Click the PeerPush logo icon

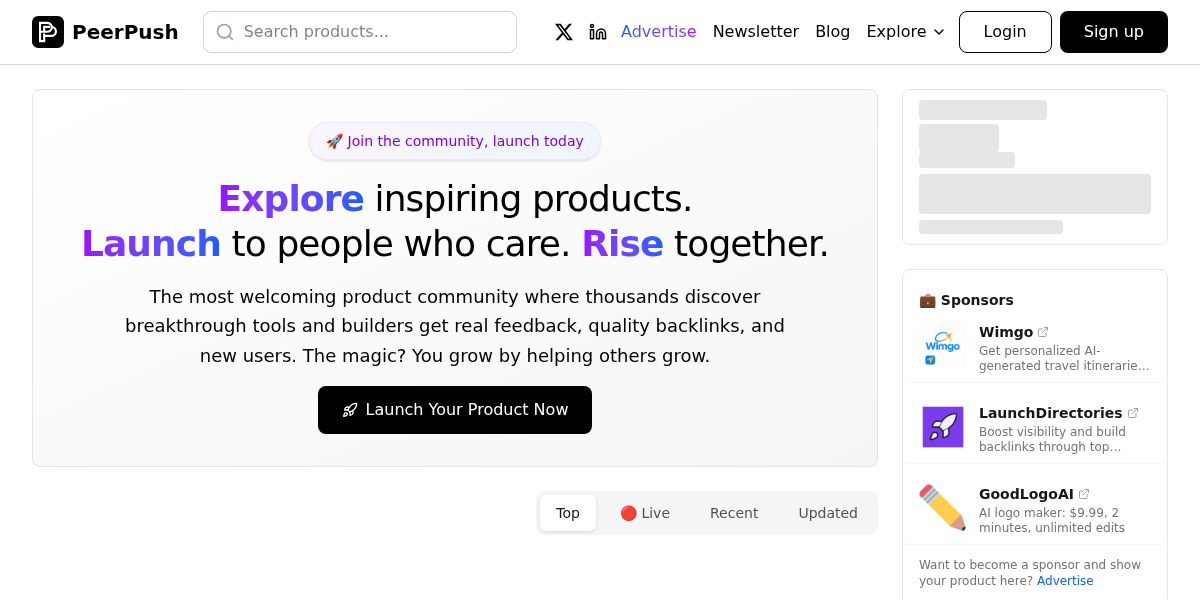tap(47, 31)
